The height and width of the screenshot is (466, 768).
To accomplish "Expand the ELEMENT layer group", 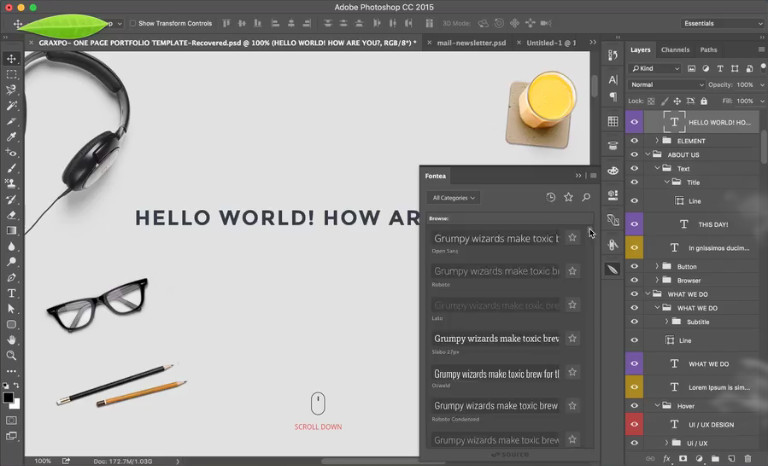I will point(657,141).
